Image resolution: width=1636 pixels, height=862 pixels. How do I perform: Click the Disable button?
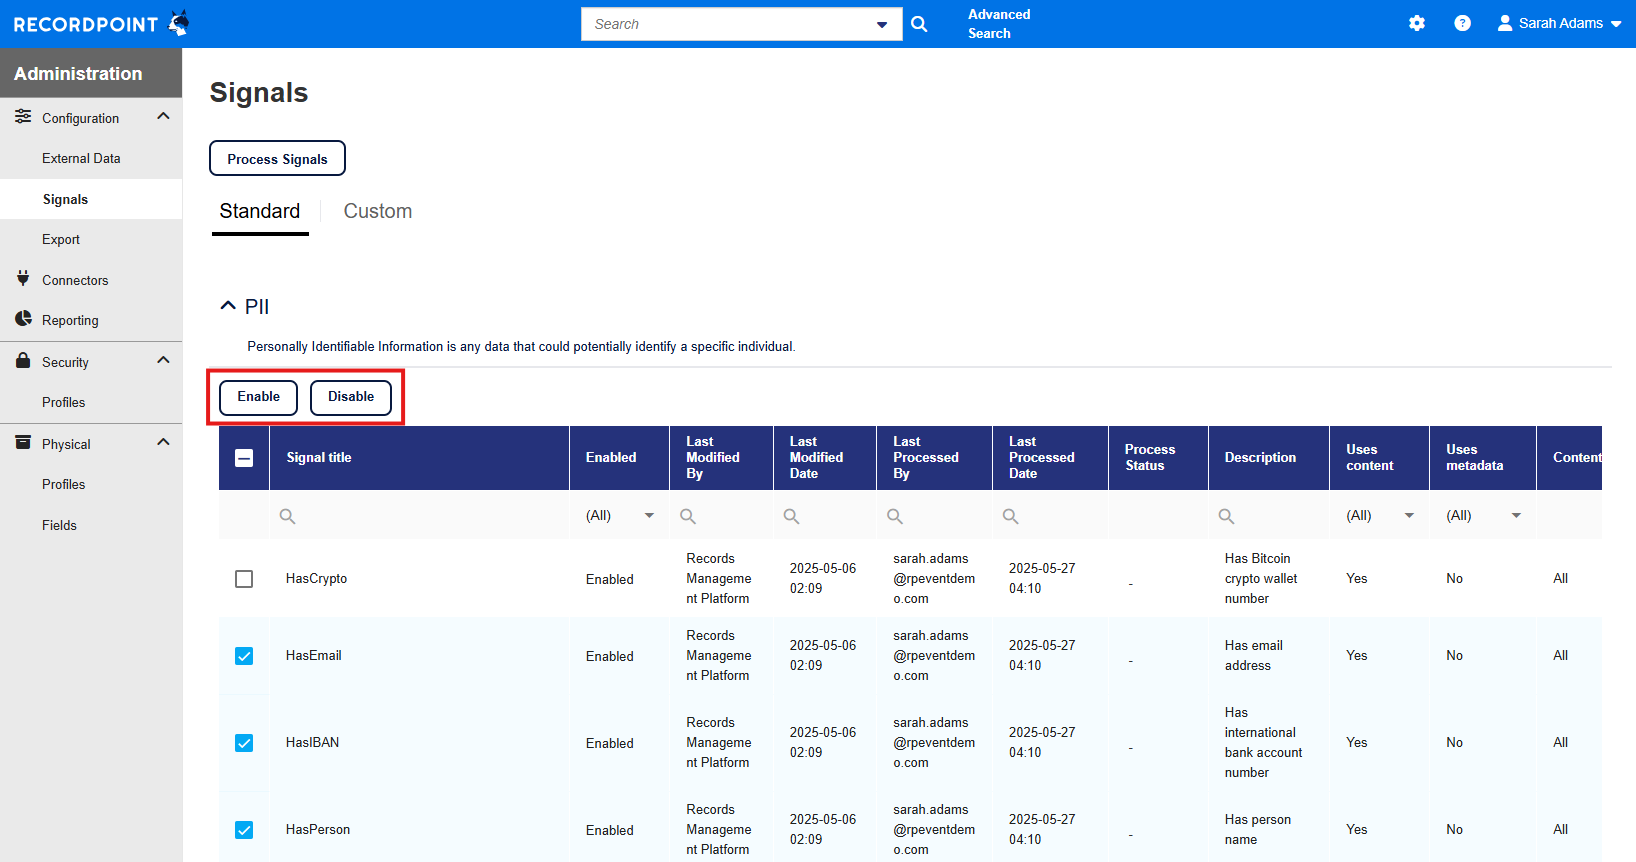(x=351, y=397)
